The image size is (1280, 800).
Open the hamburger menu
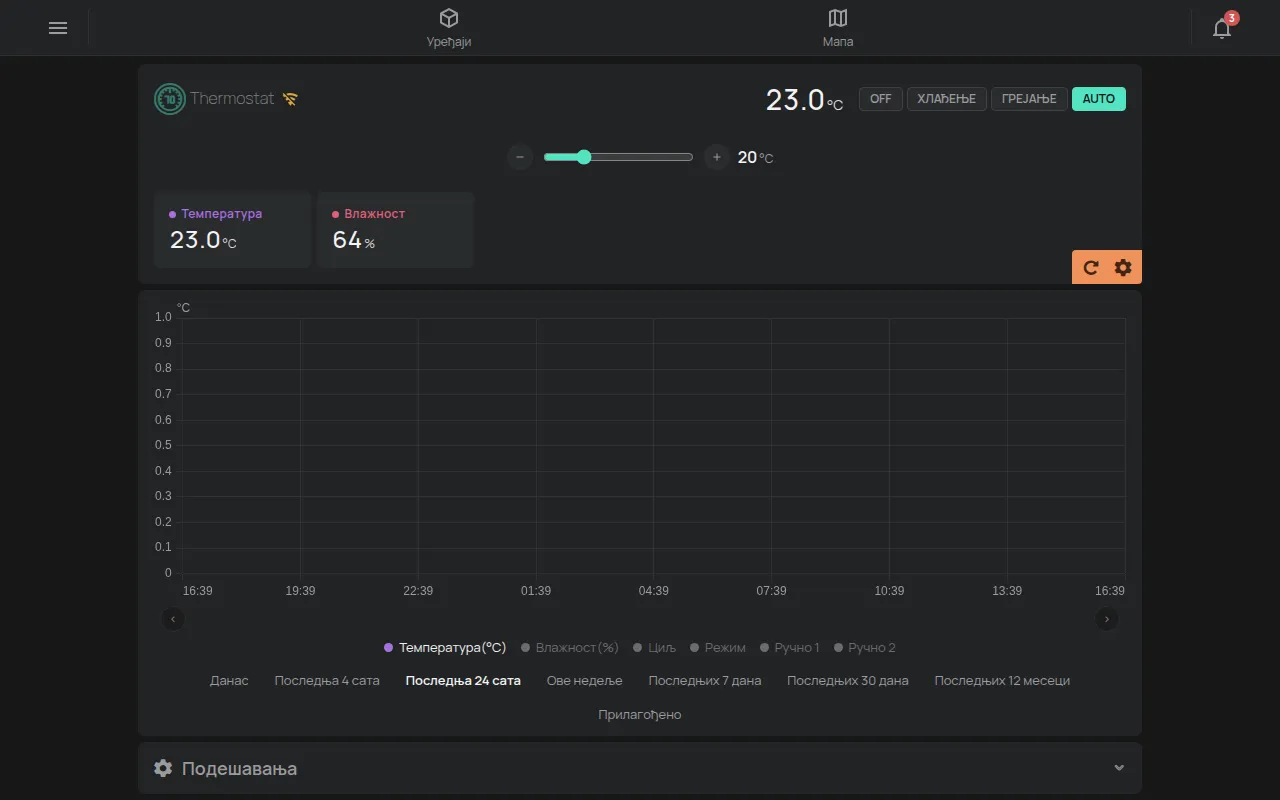tap(58, 28)
